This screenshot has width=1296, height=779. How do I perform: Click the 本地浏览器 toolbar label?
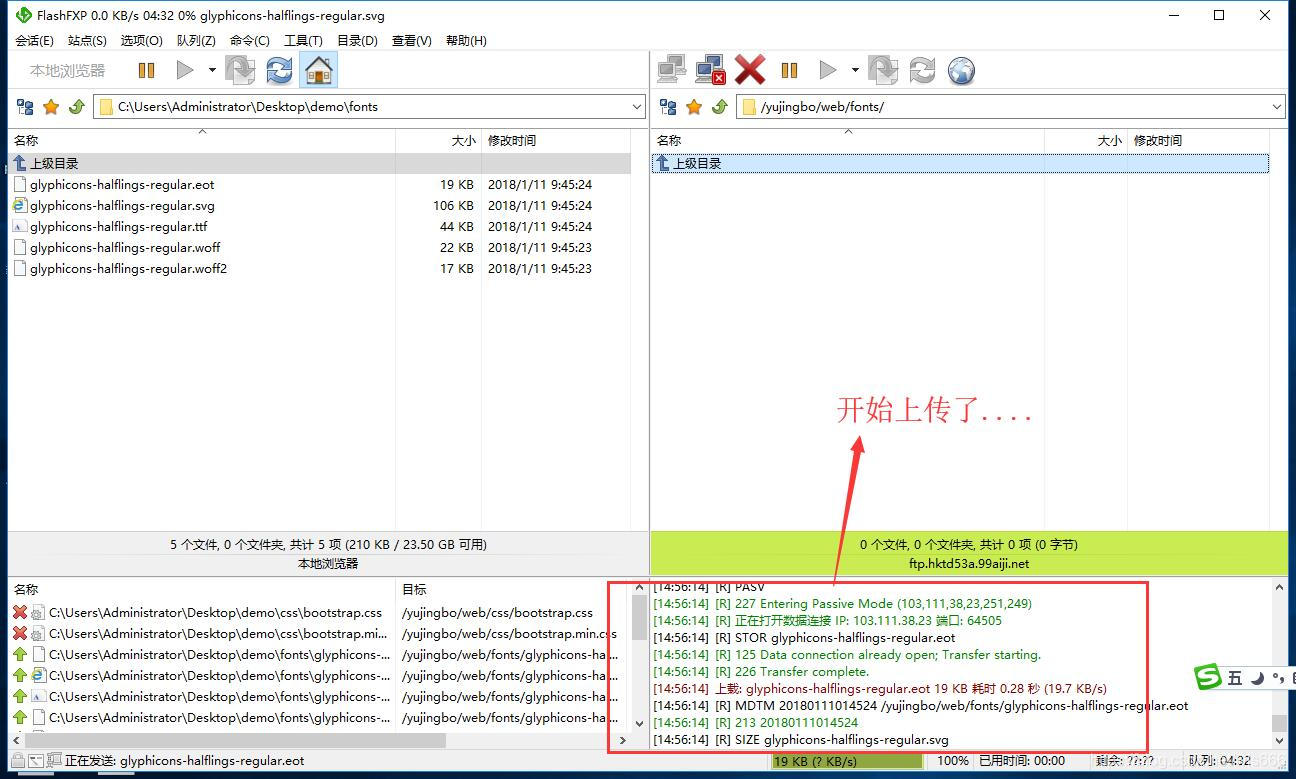tap(67, 70)
